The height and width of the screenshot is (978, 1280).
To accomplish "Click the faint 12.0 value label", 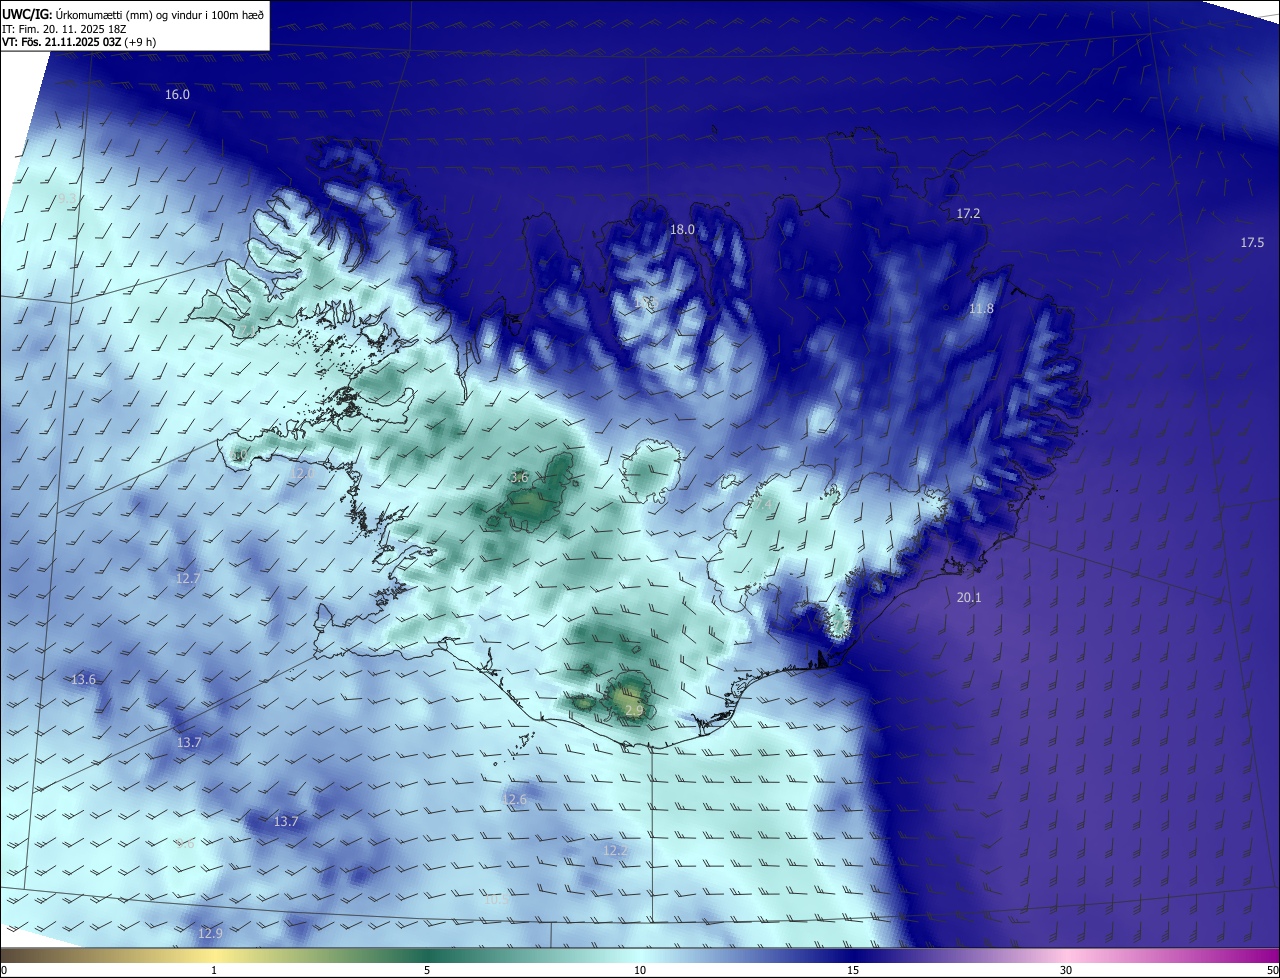I will click(x=301, y=472).
